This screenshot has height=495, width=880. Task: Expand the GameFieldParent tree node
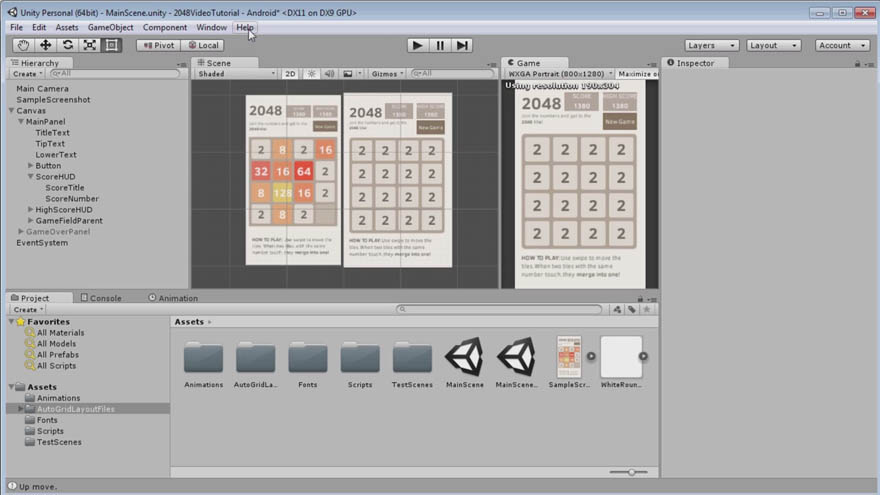(30, 221)
